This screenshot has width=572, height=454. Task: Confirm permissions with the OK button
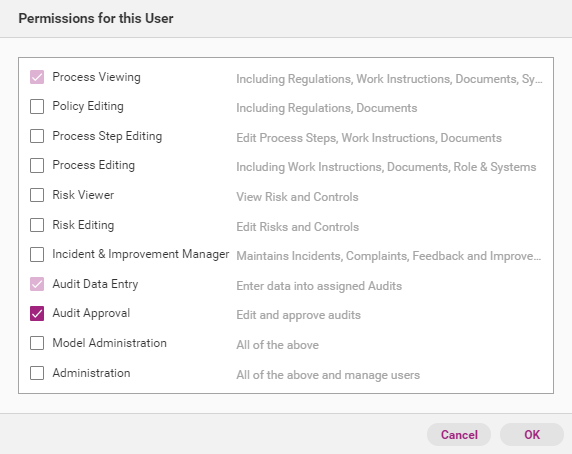(532, 434)
